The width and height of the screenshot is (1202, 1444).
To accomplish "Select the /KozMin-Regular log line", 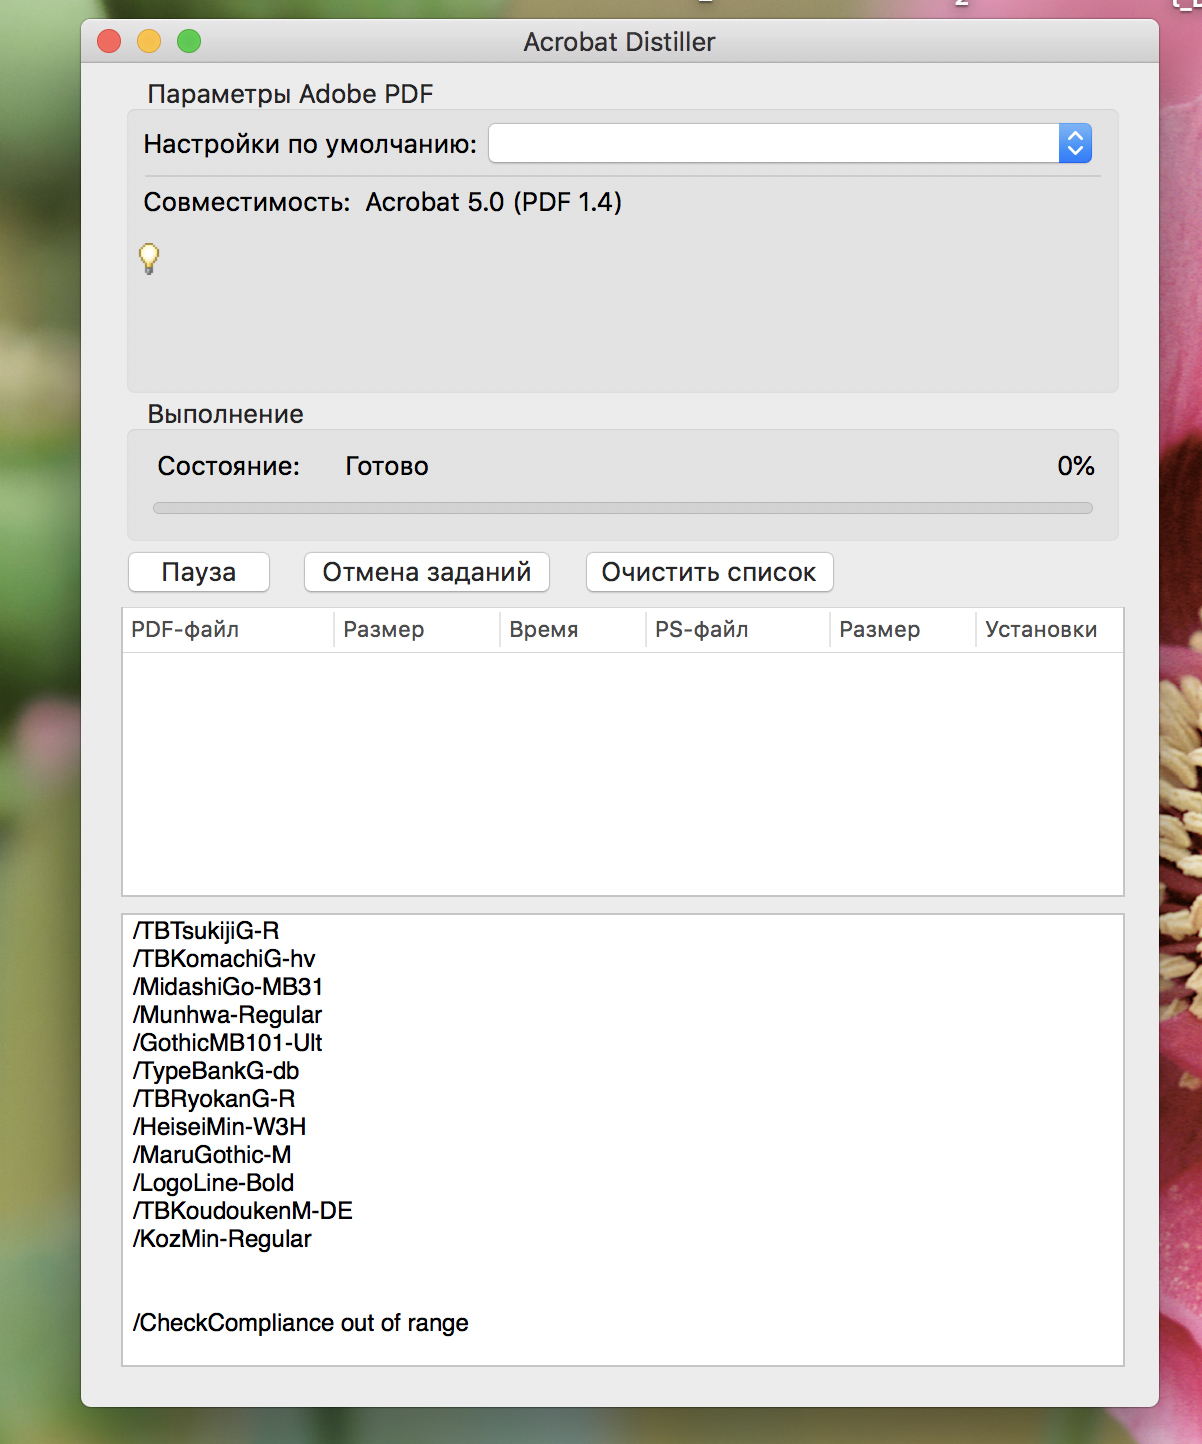I will 222,1239.
